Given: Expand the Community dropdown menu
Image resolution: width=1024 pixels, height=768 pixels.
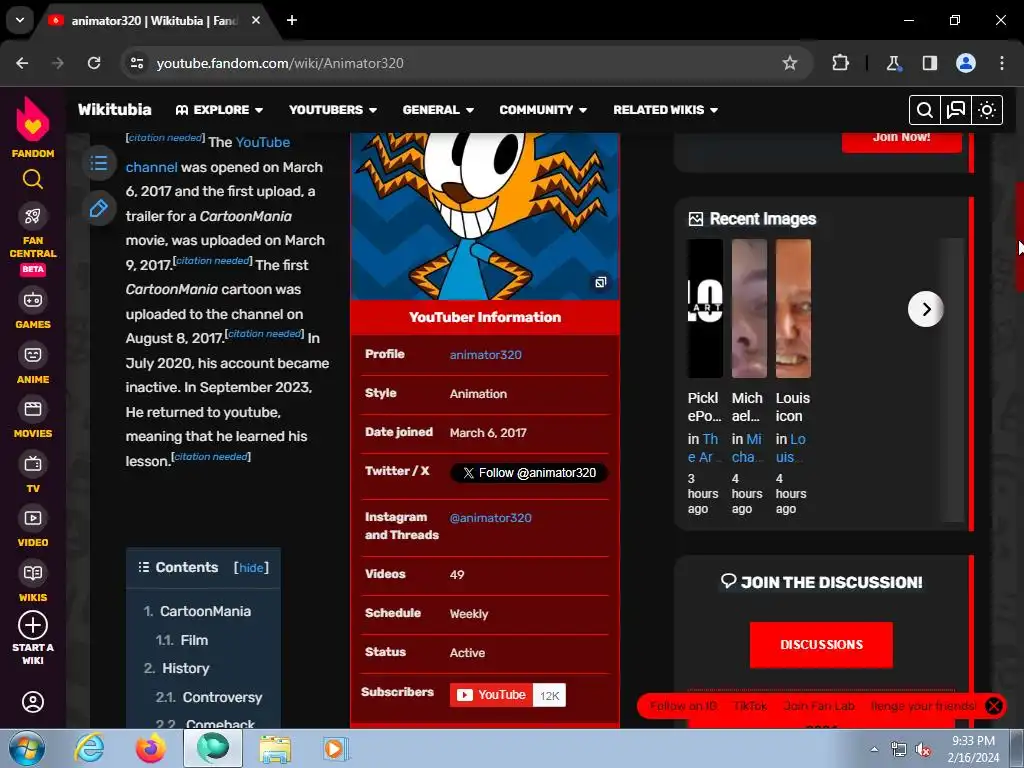Looking at the screenshot, I should (543, 110).
